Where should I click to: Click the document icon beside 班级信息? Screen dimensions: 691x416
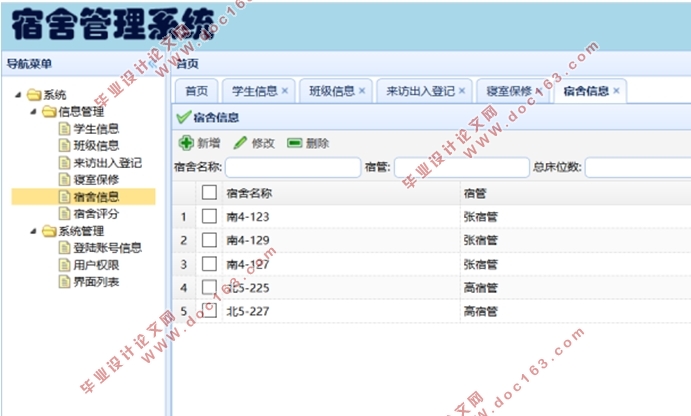click(64, 145)
